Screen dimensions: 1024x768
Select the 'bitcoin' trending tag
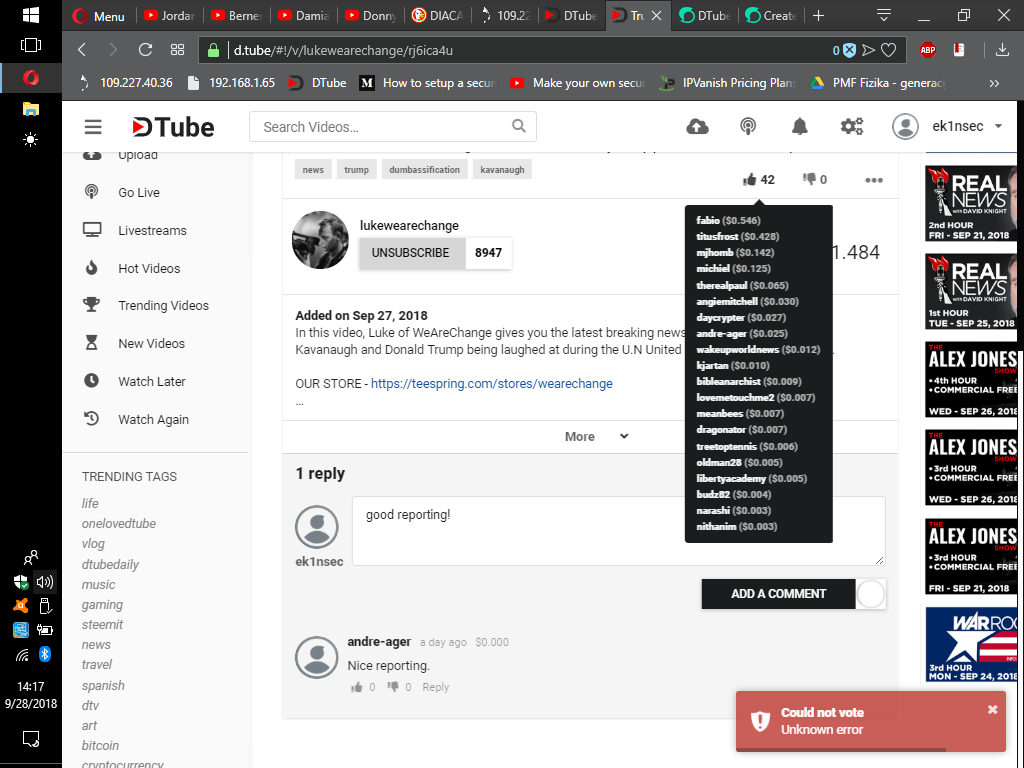click(100, 745)
